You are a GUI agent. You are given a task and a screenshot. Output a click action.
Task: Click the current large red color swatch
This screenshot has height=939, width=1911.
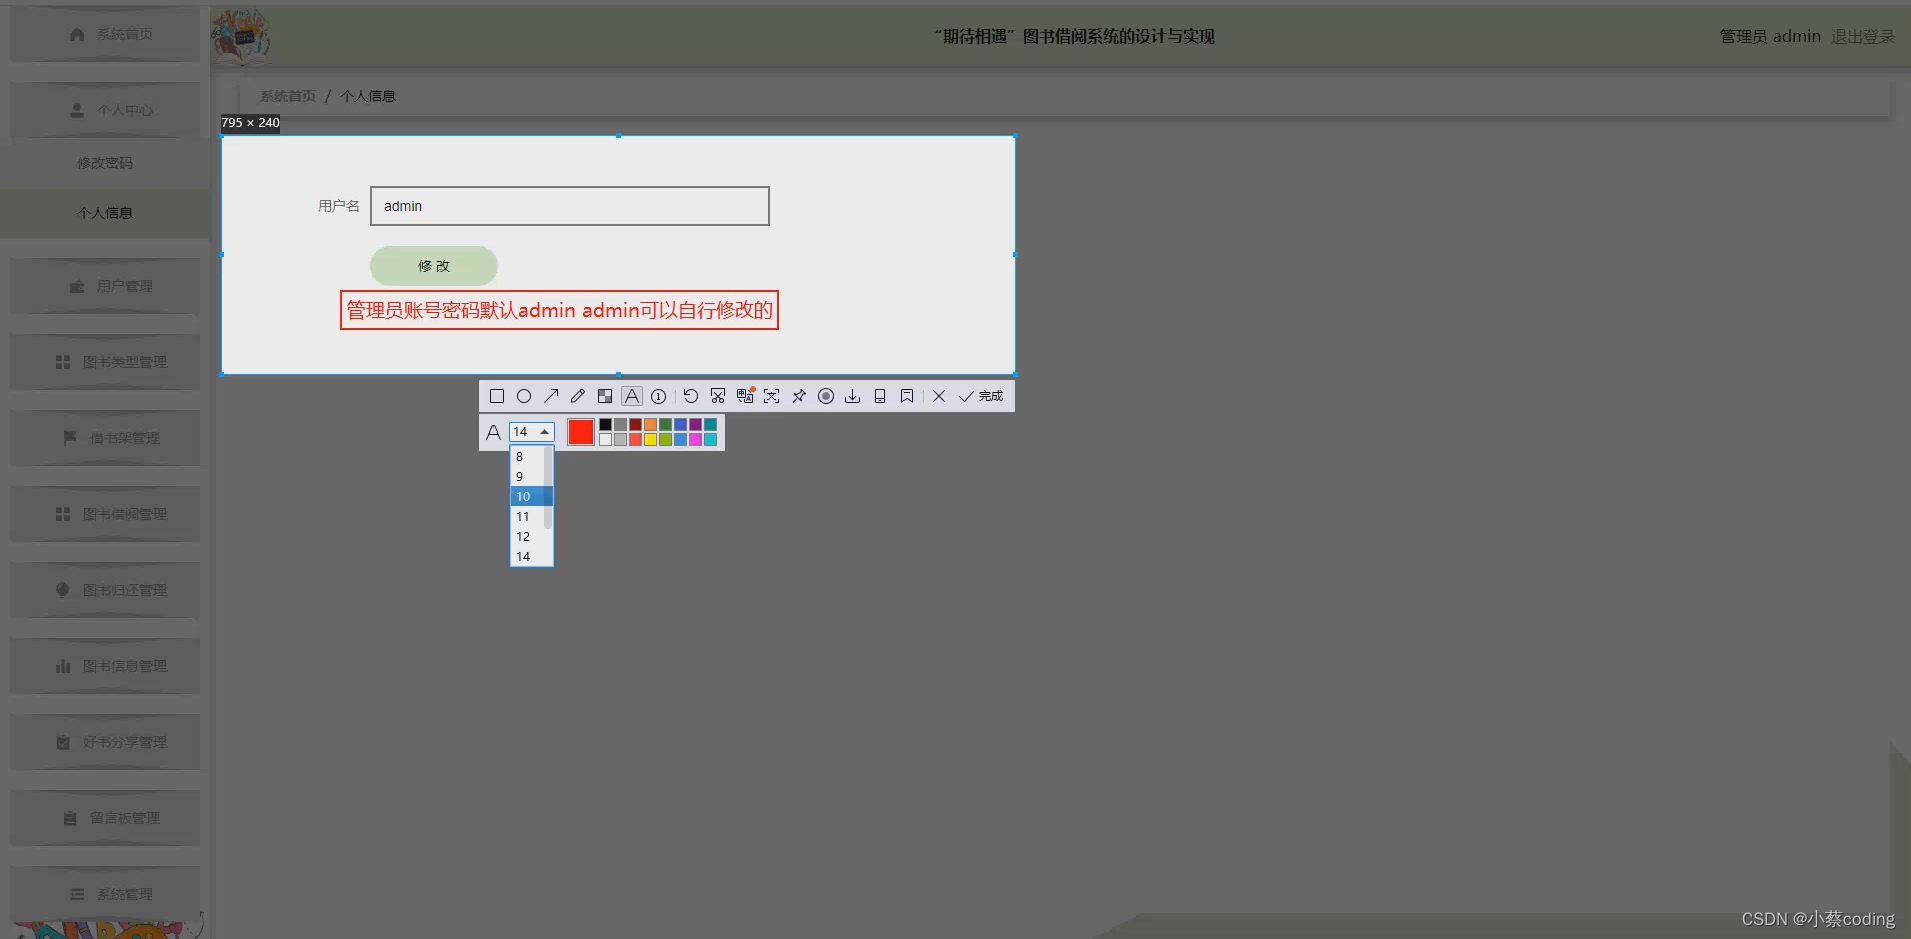(581, 432)
